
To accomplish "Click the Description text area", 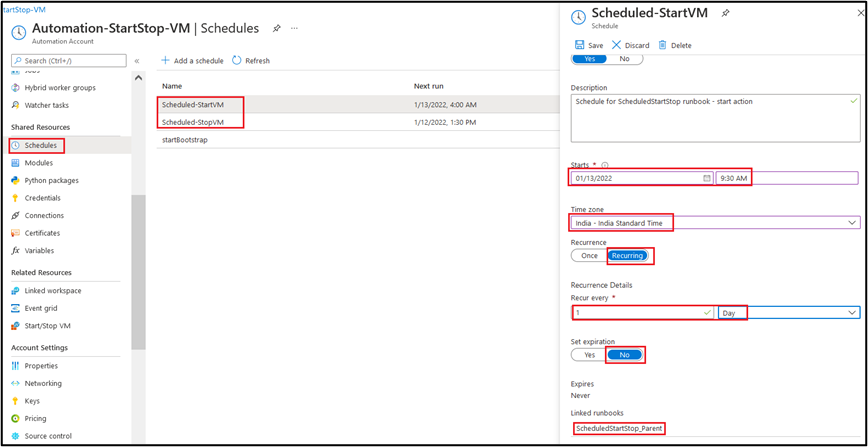I will click(715, 118).
